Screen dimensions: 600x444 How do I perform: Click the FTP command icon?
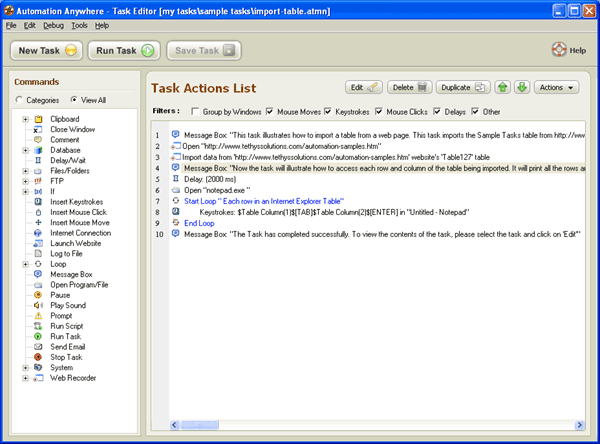point(38,181)
